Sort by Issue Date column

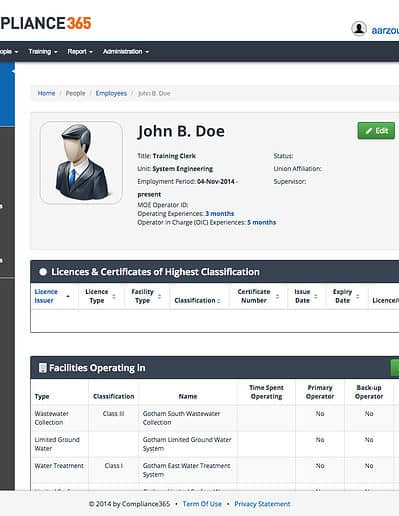click(x=306, y=296)
